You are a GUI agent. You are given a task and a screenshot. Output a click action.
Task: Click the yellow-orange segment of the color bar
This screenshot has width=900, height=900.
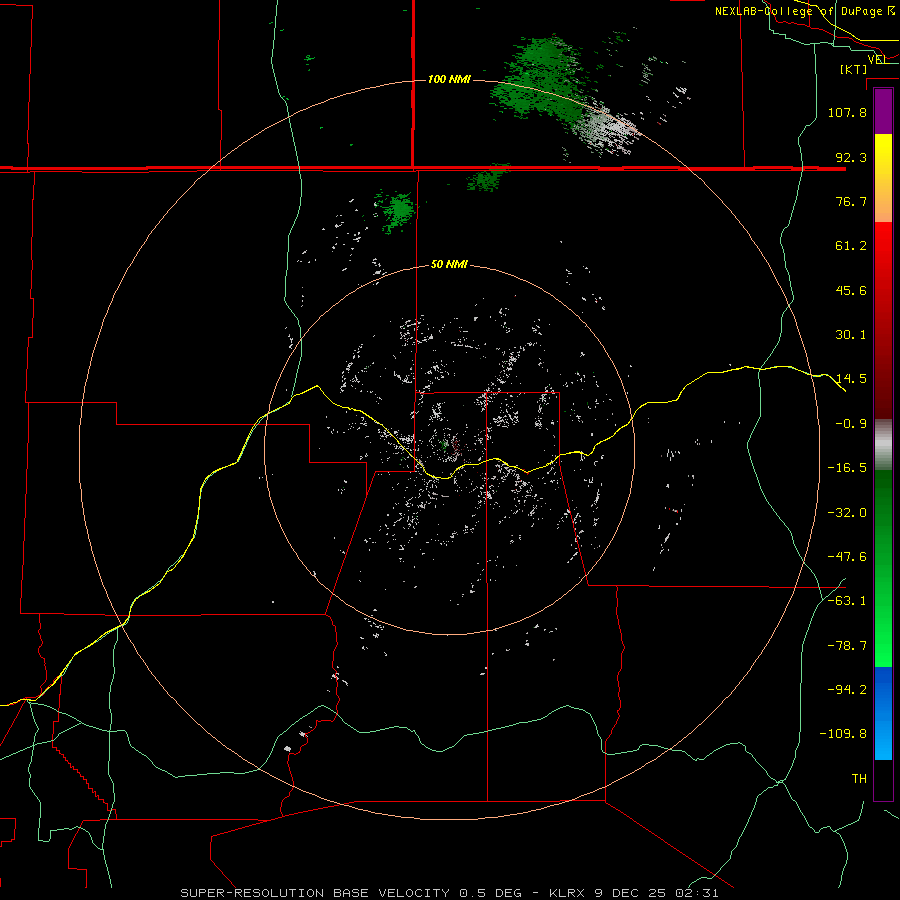coord(883,178)
